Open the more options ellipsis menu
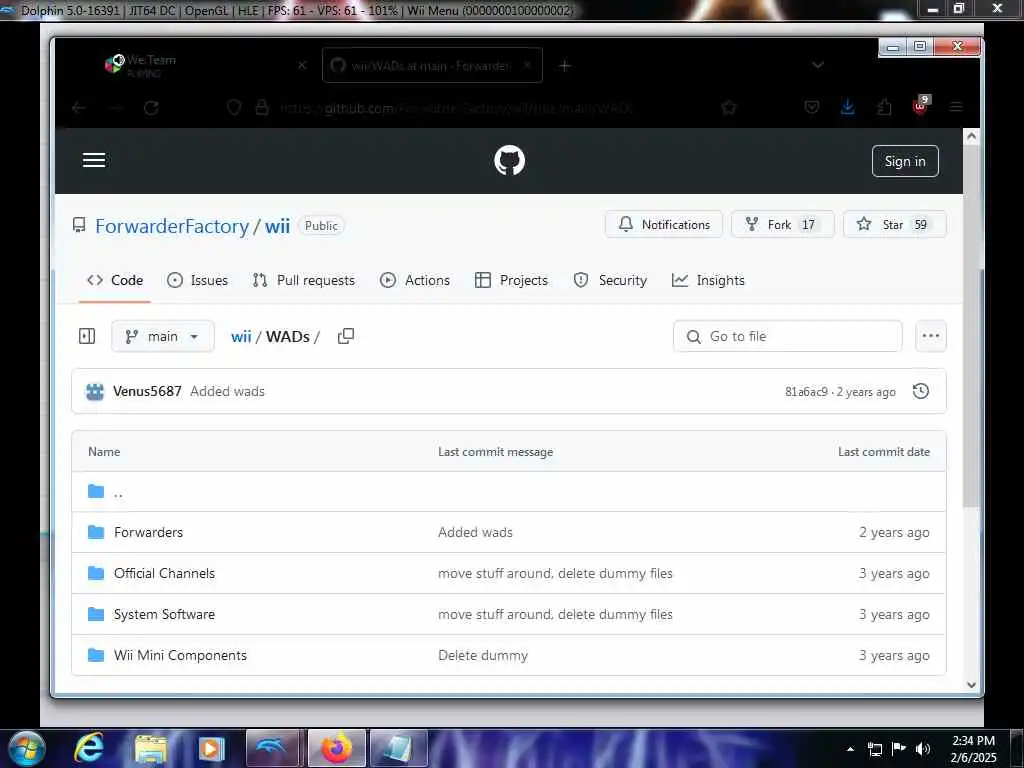Screen dimensions: 1024x768 [x=931, y=336]
